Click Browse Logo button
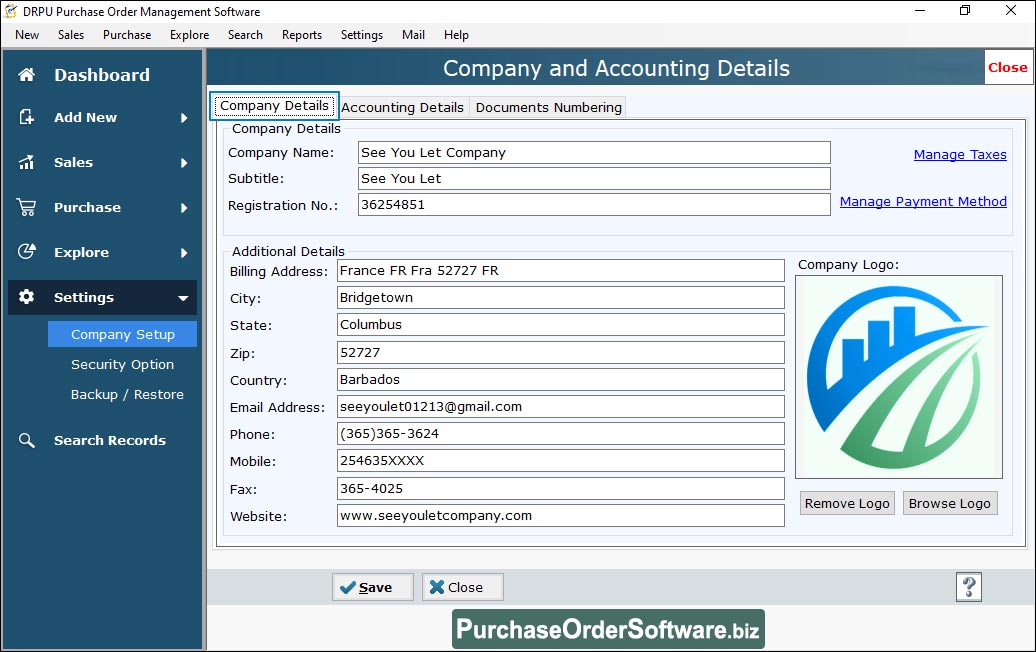The height and width of the screenshot is (652, 1036). (949, 503)
